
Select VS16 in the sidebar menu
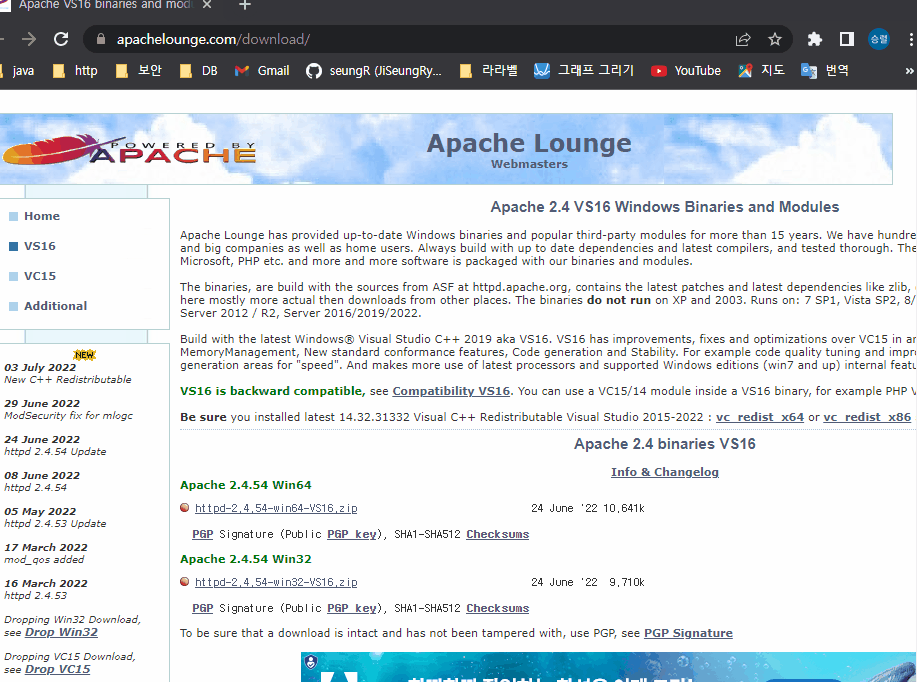pos(40,246)
